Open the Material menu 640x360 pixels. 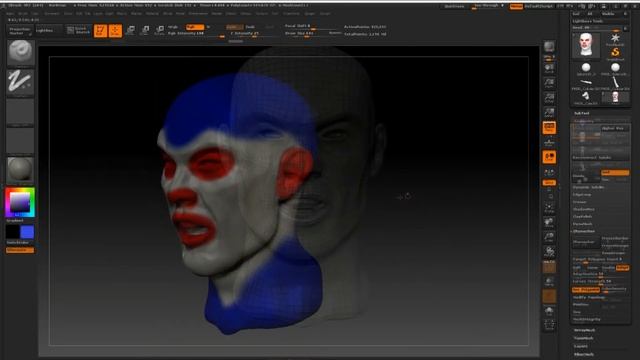[x=152, y=13]
